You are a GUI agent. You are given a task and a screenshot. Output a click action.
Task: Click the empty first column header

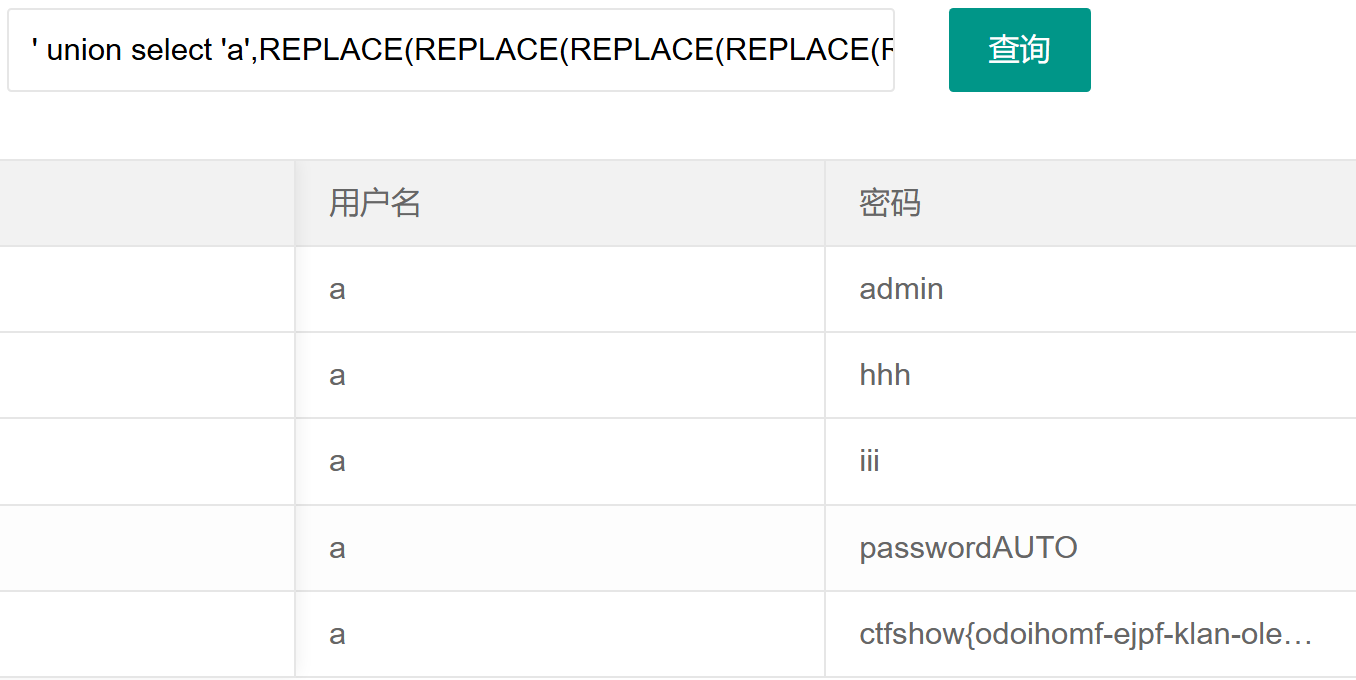click(x=147, y=203)
